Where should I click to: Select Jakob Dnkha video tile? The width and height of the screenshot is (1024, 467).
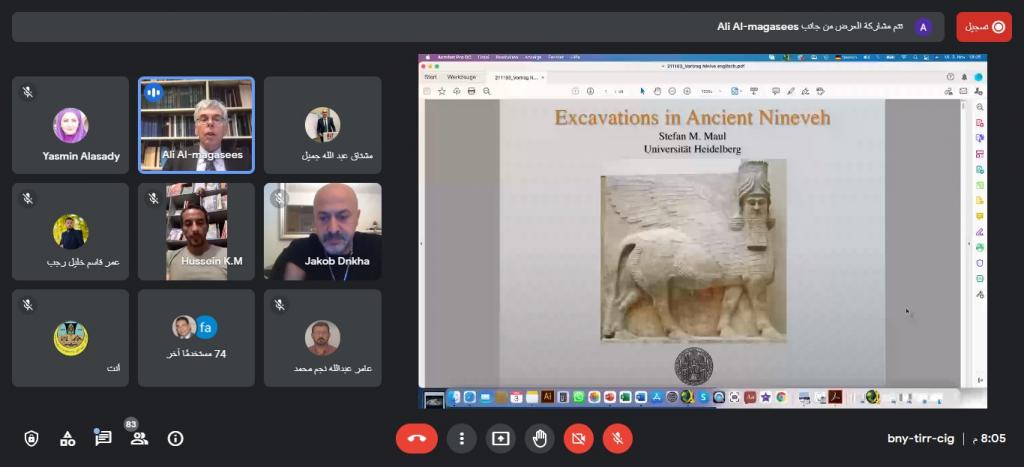tap(322, 231)
